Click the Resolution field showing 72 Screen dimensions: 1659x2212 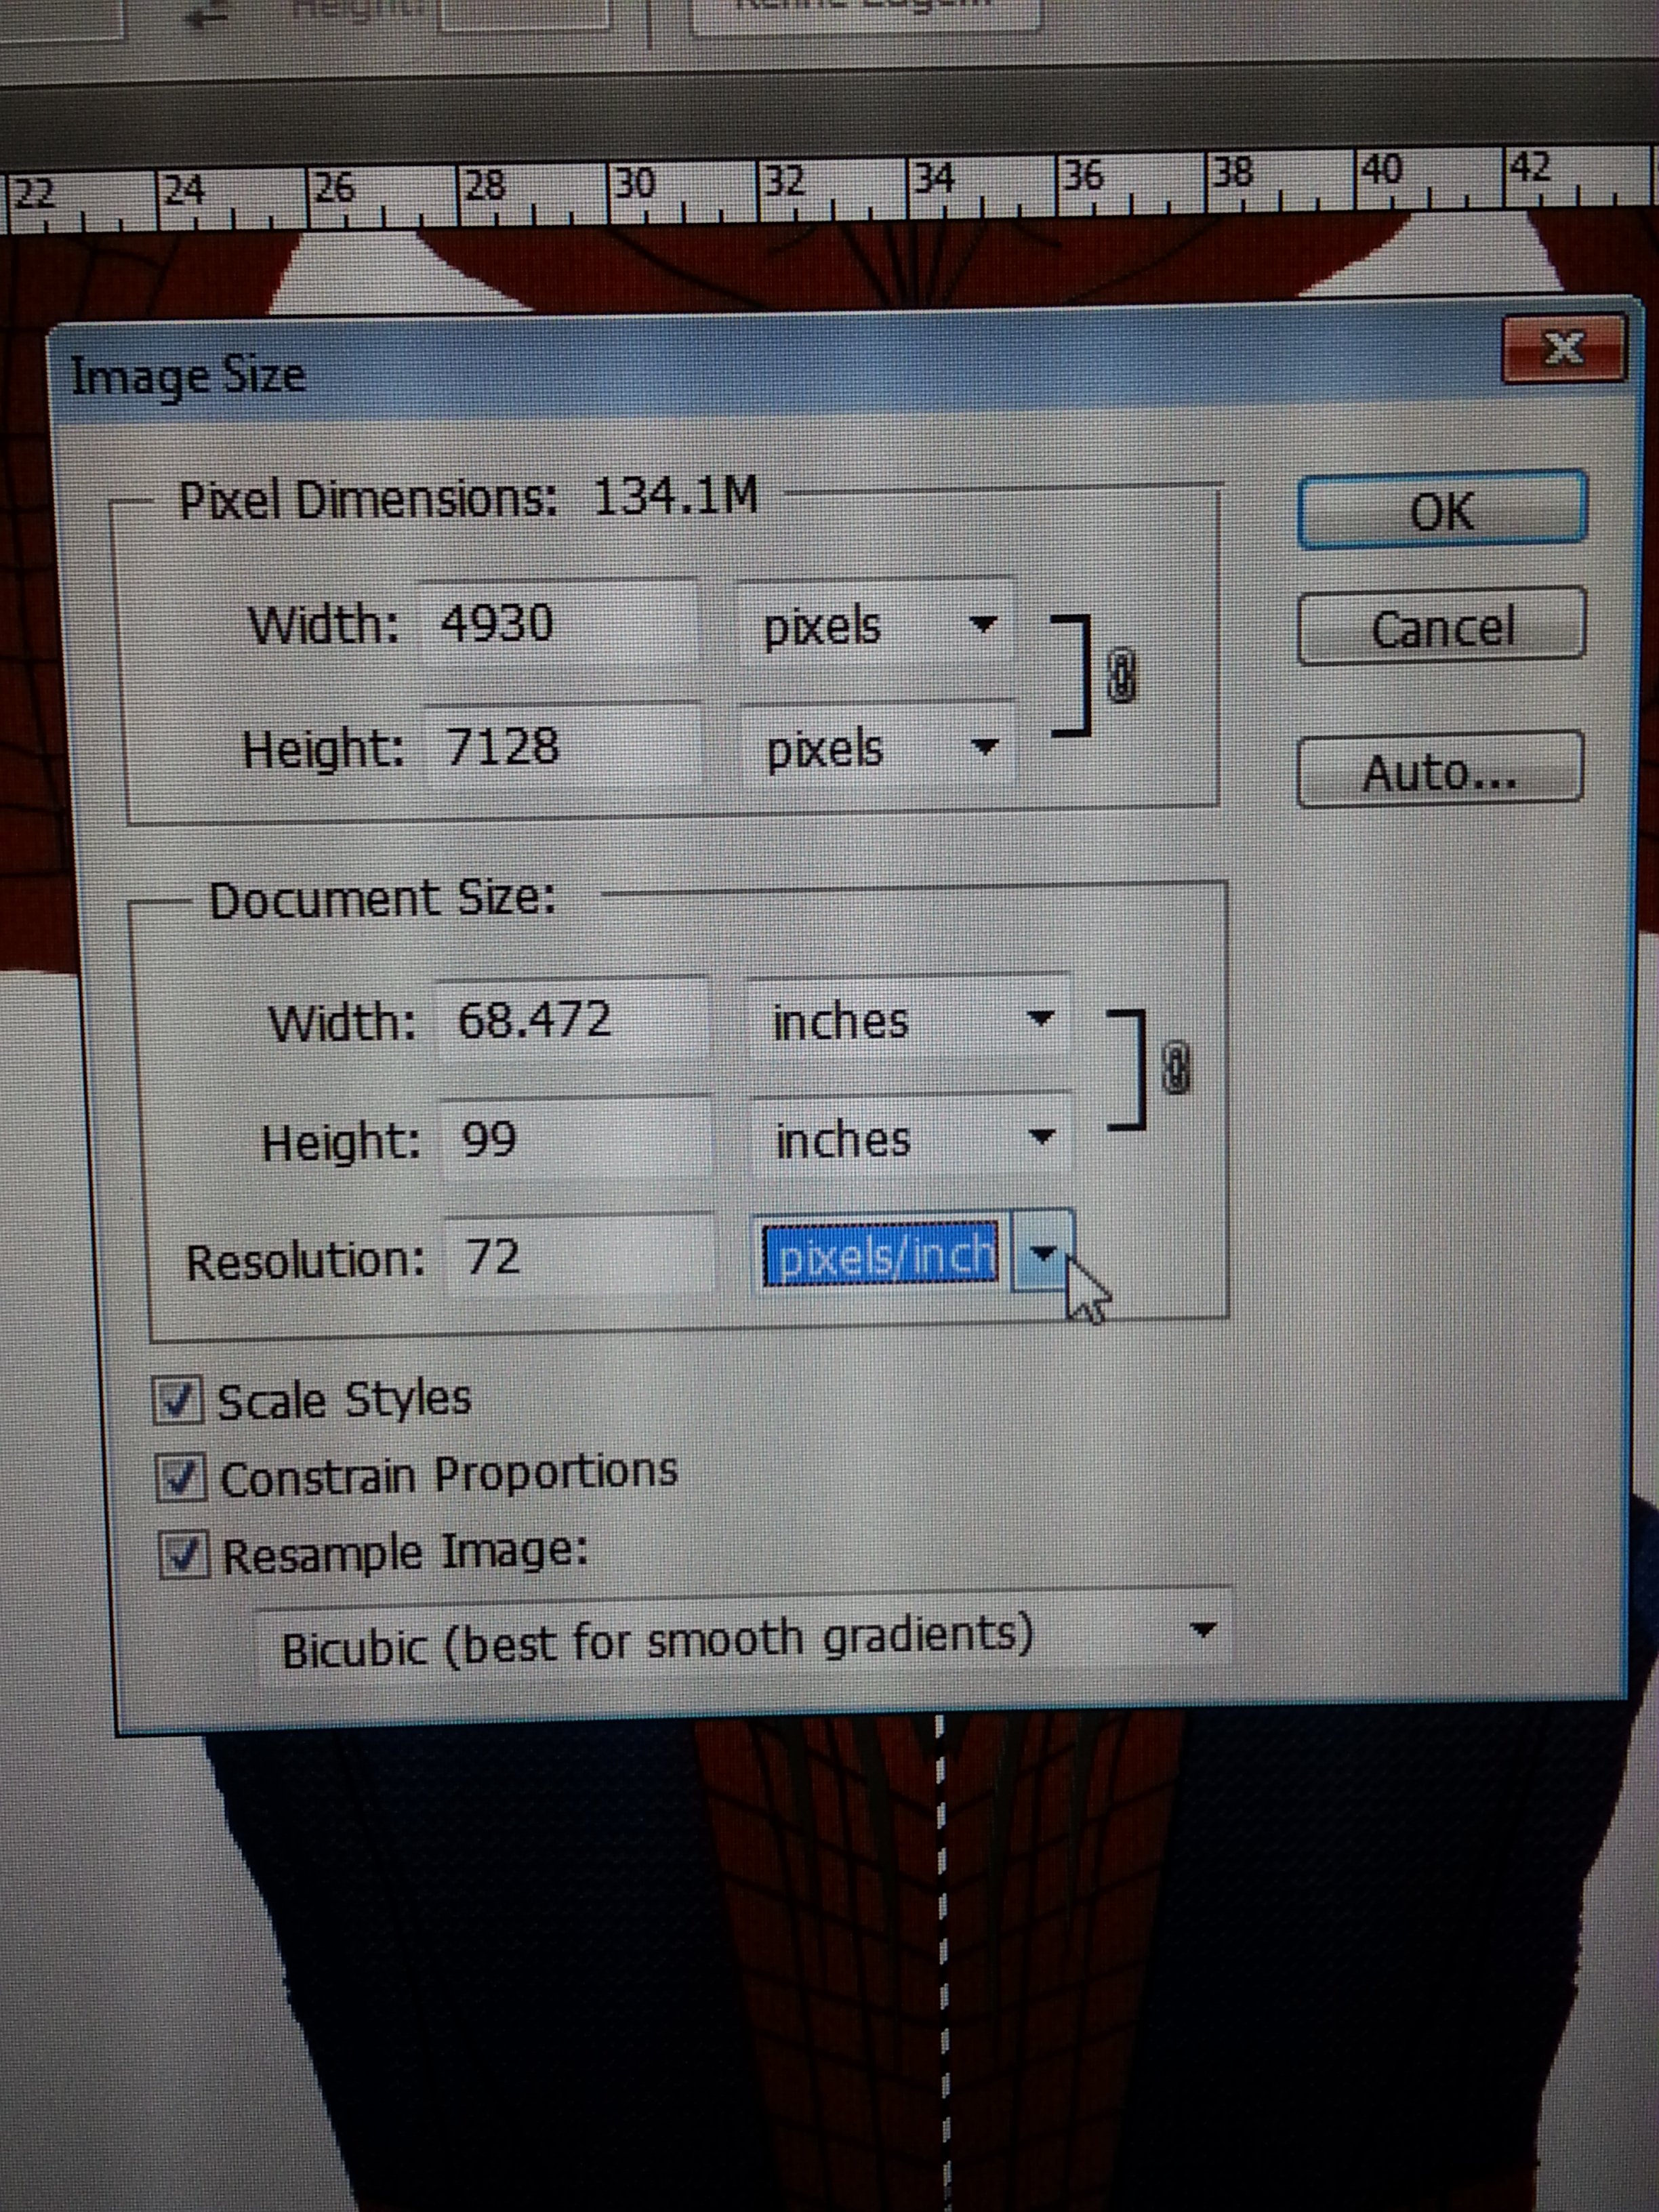pyautogui.click(x=580, y=1256)
